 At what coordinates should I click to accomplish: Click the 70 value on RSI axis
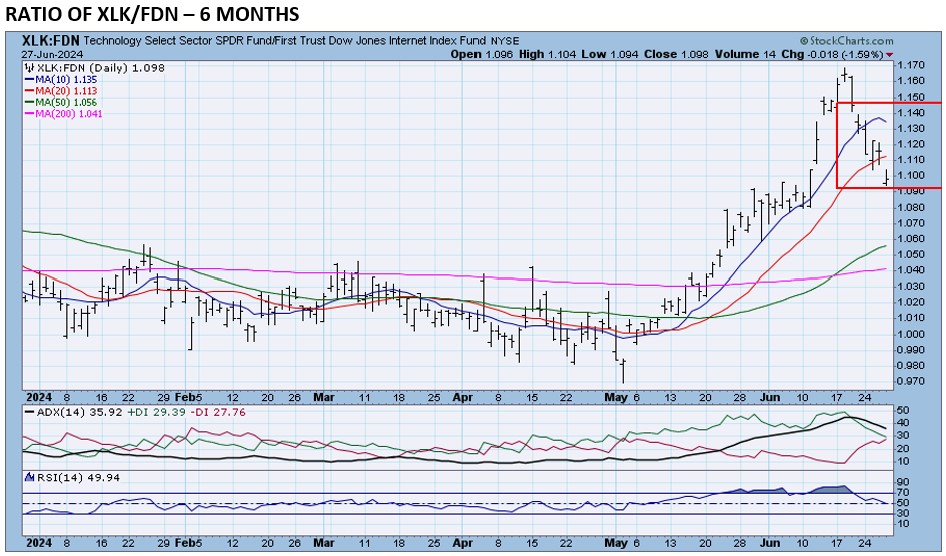click(x=904, y=493)
